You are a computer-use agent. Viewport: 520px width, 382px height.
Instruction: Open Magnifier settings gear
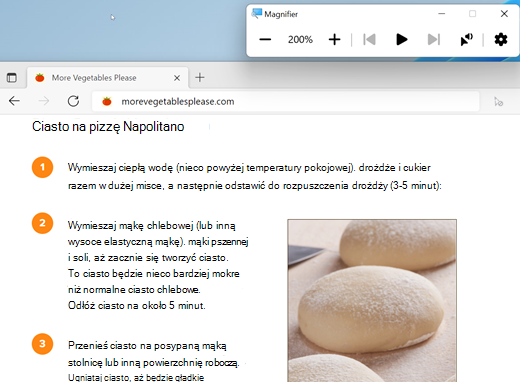(501, 40)
